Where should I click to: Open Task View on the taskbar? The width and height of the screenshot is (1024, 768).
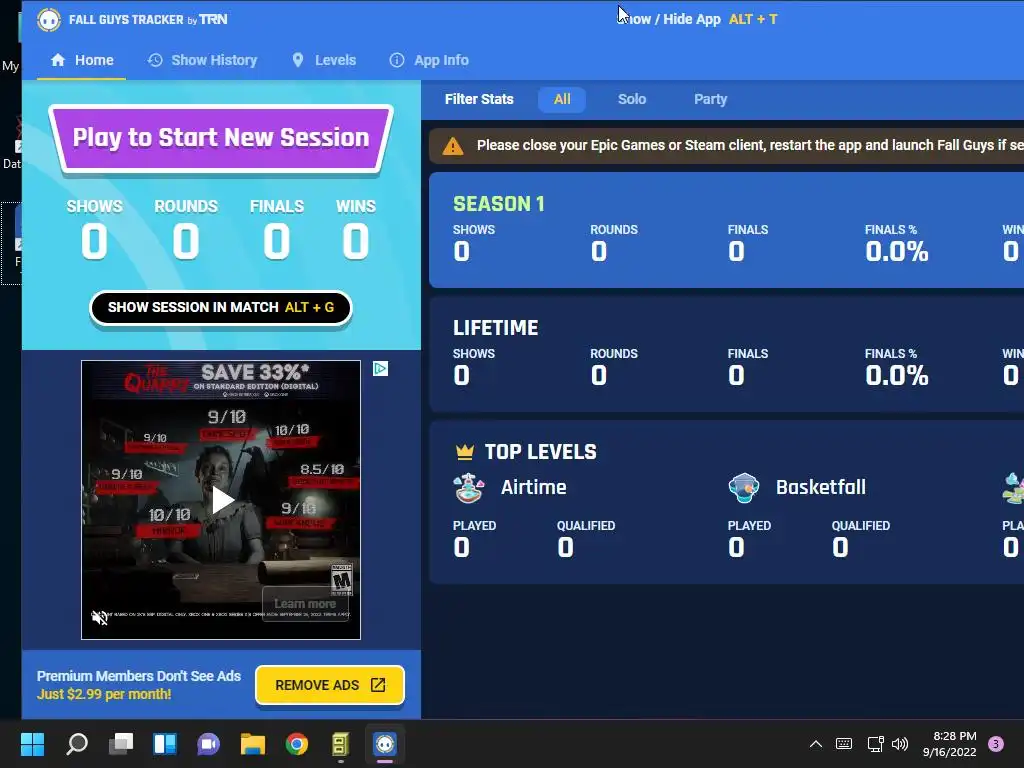[x=121, y=744]
